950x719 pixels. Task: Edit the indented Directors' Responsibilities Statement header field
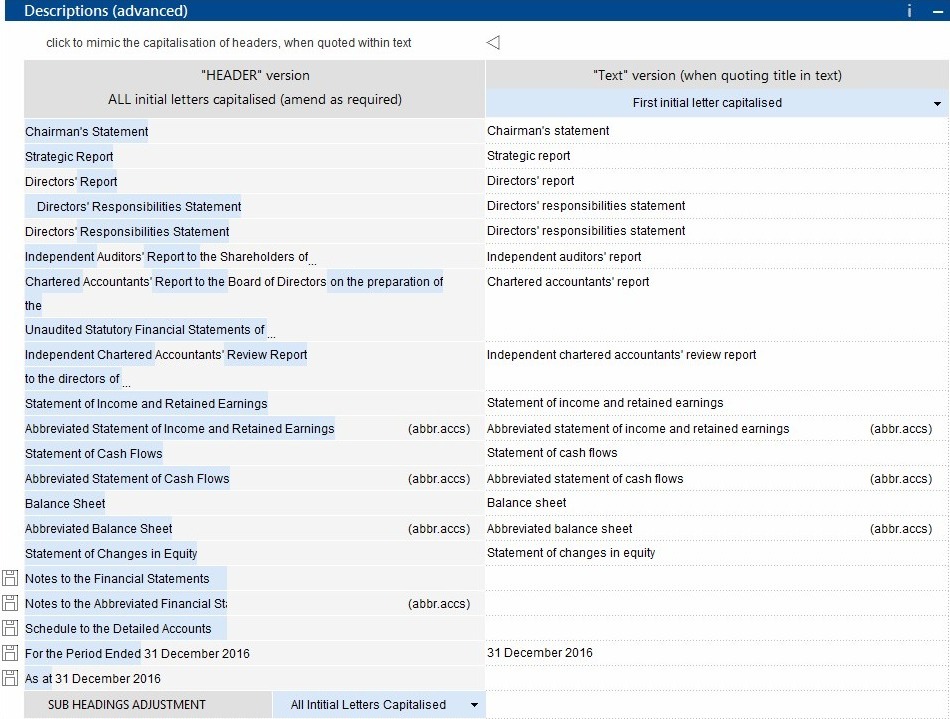click(133, 207)
